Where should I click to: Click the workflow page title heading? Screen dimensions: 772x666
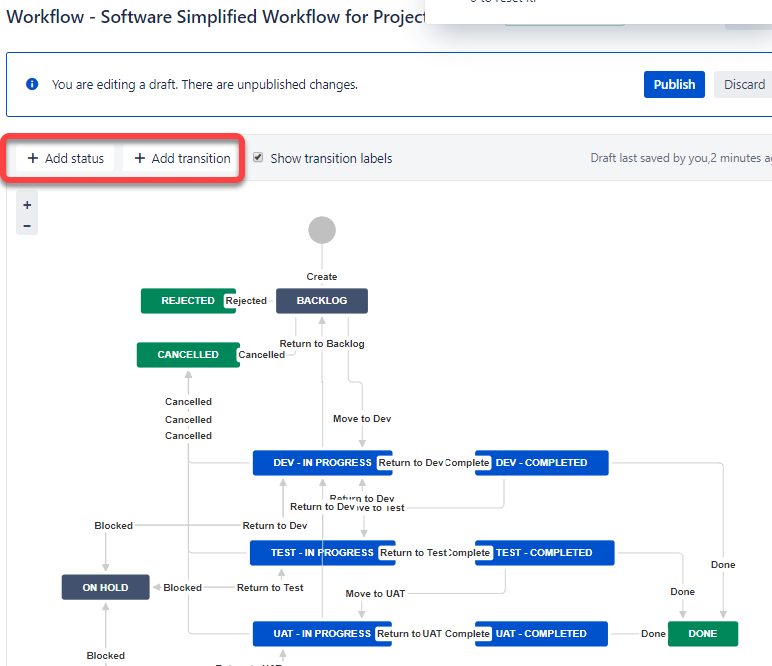[x=216, y=17]
